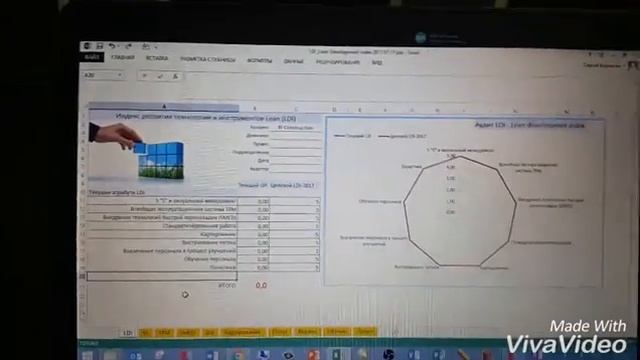This screenshot has height=360, width=640.
Task: Click the Redo arrow in Quick Access Toolbar
Action: pos(128,47)
